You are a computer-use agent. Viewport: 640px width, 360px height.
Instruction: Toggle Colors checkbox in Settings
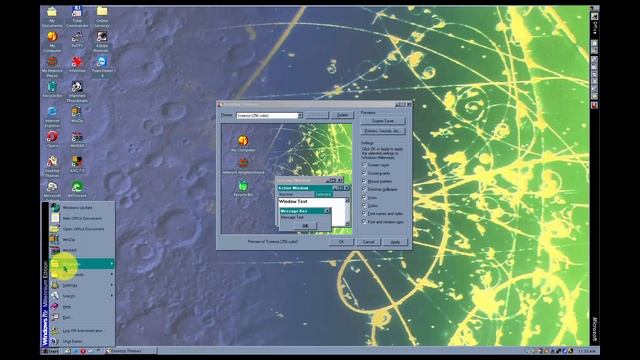point(364,205)
